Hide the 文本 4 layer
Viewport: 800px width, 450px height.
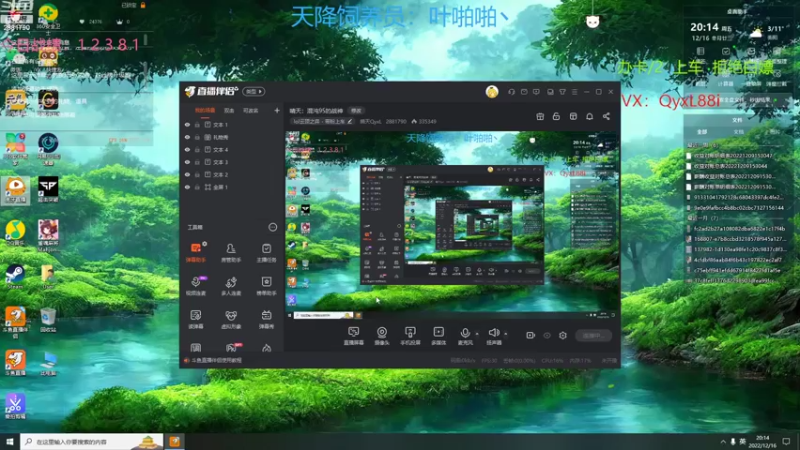(187, 149)
